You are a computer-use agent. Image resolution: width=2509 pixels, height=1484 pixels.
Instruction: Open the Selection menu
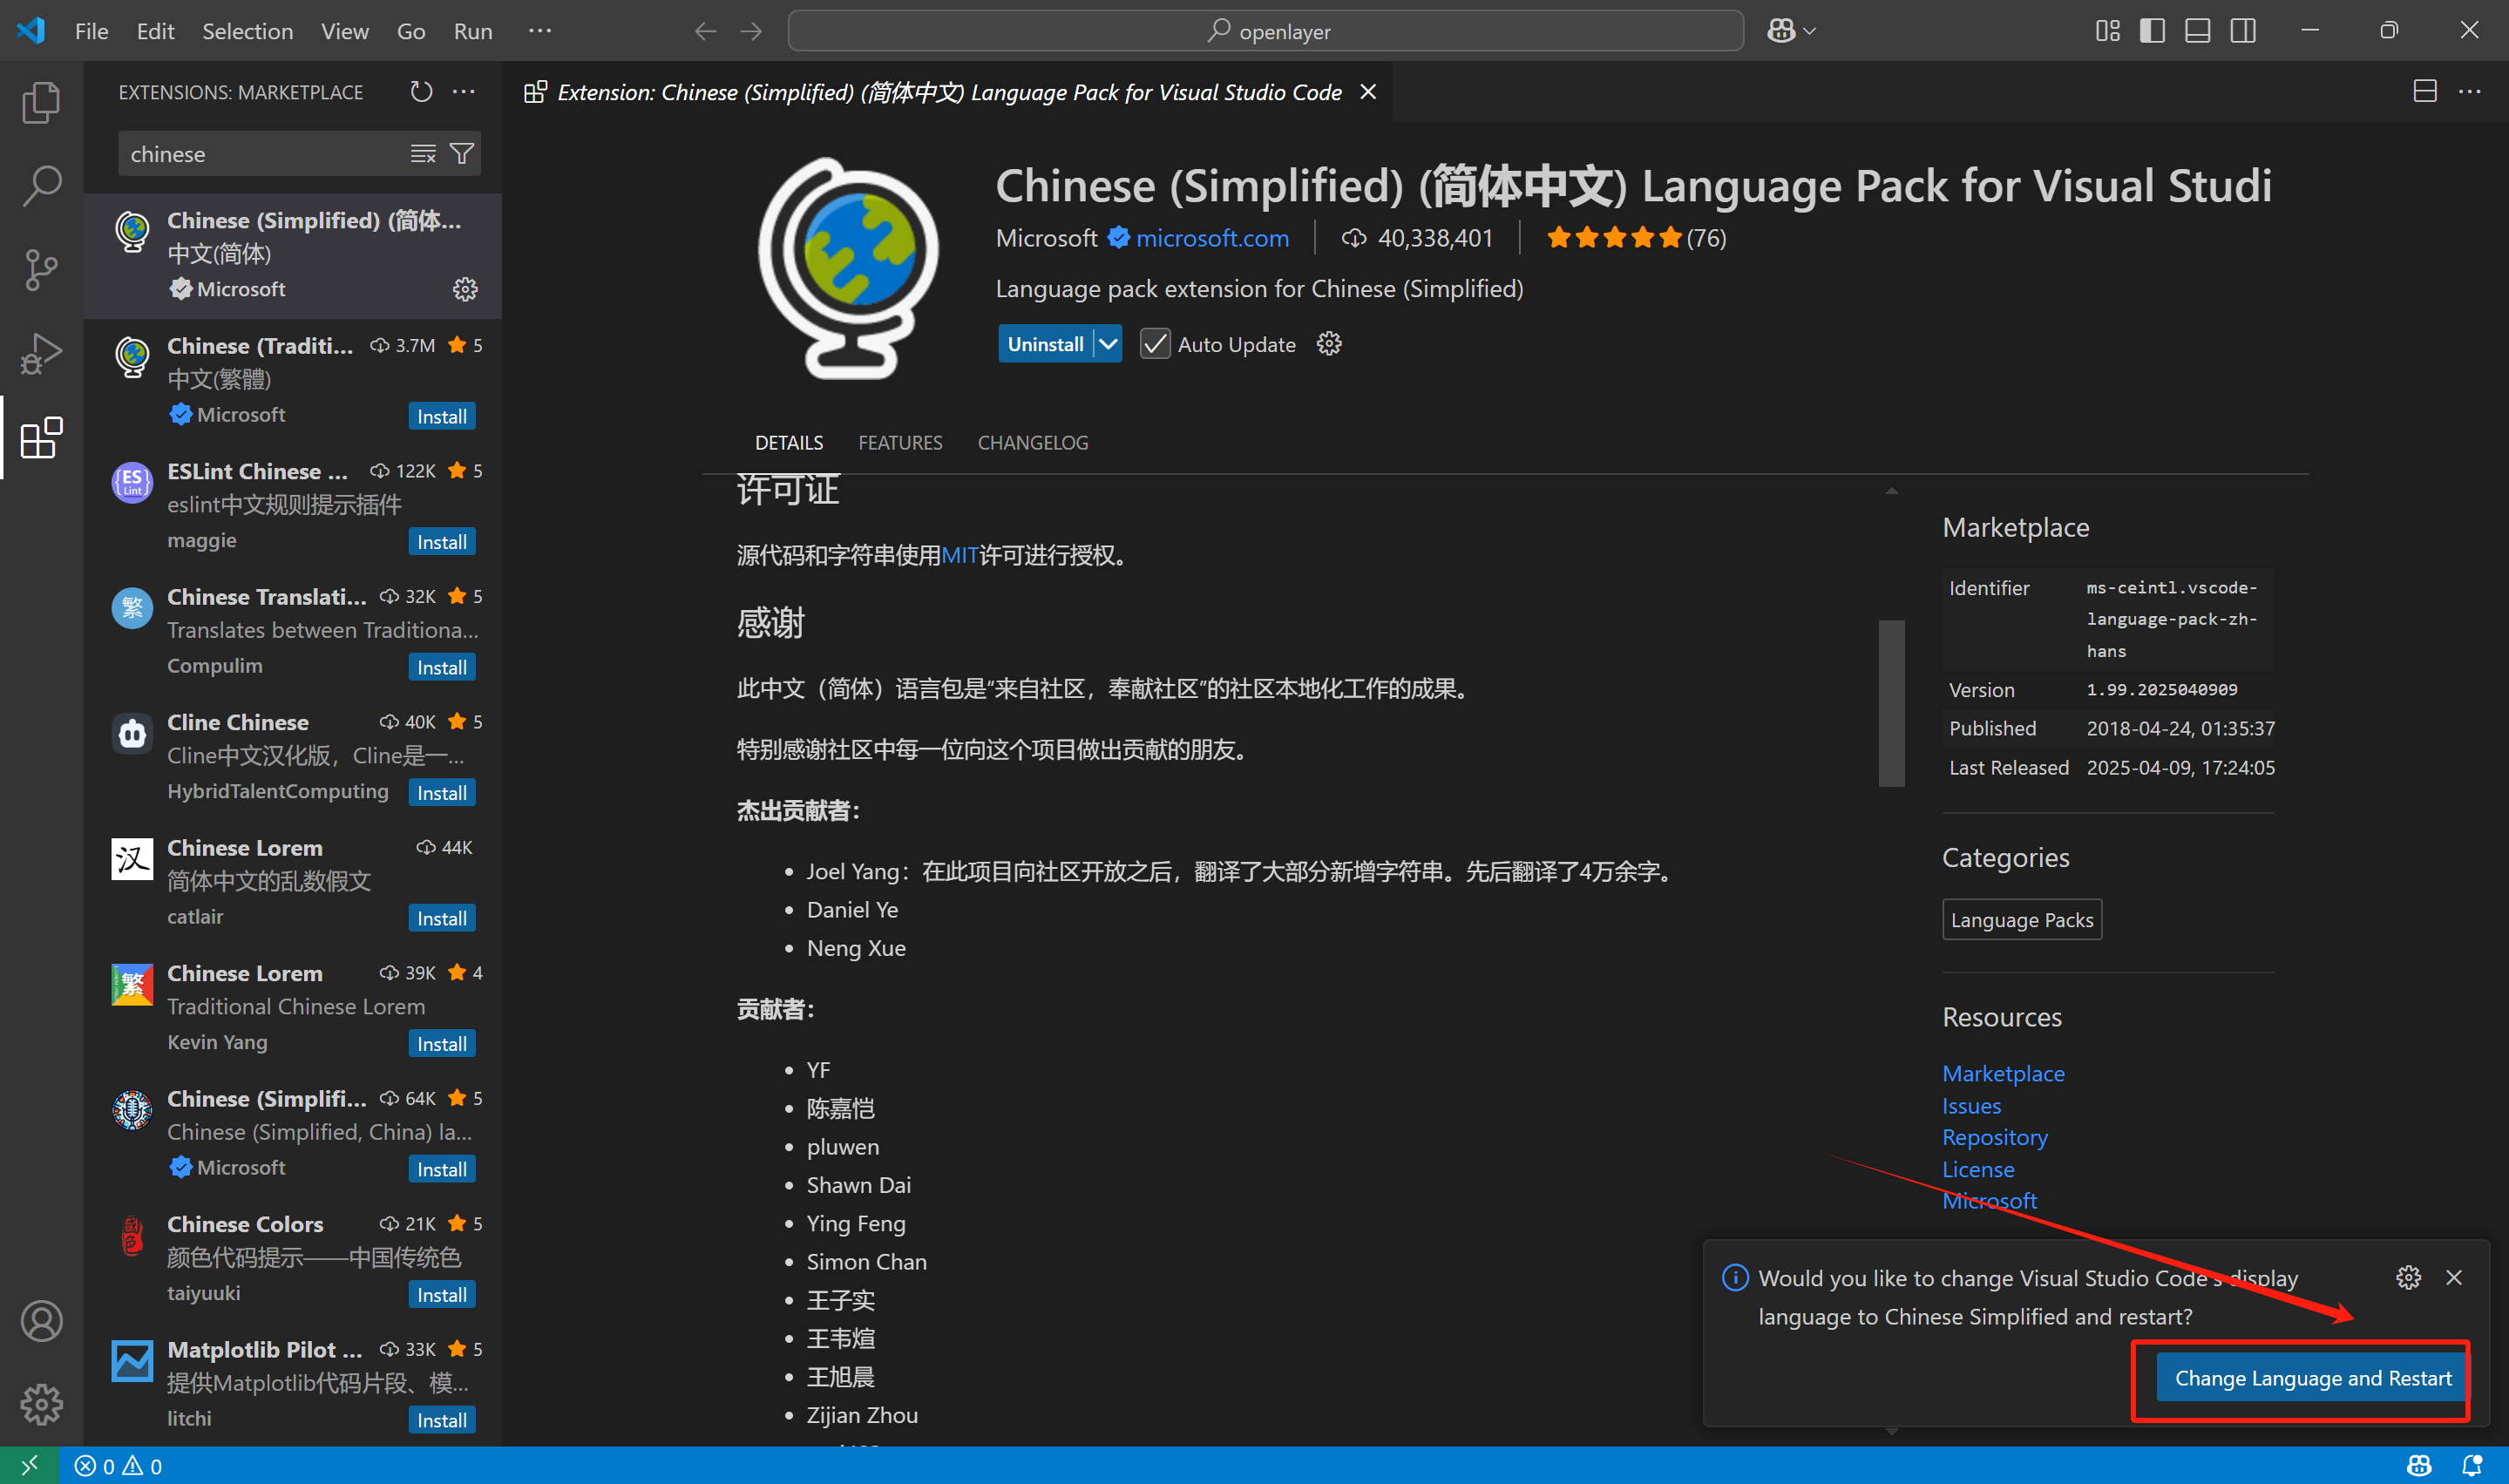click(247, 31)
